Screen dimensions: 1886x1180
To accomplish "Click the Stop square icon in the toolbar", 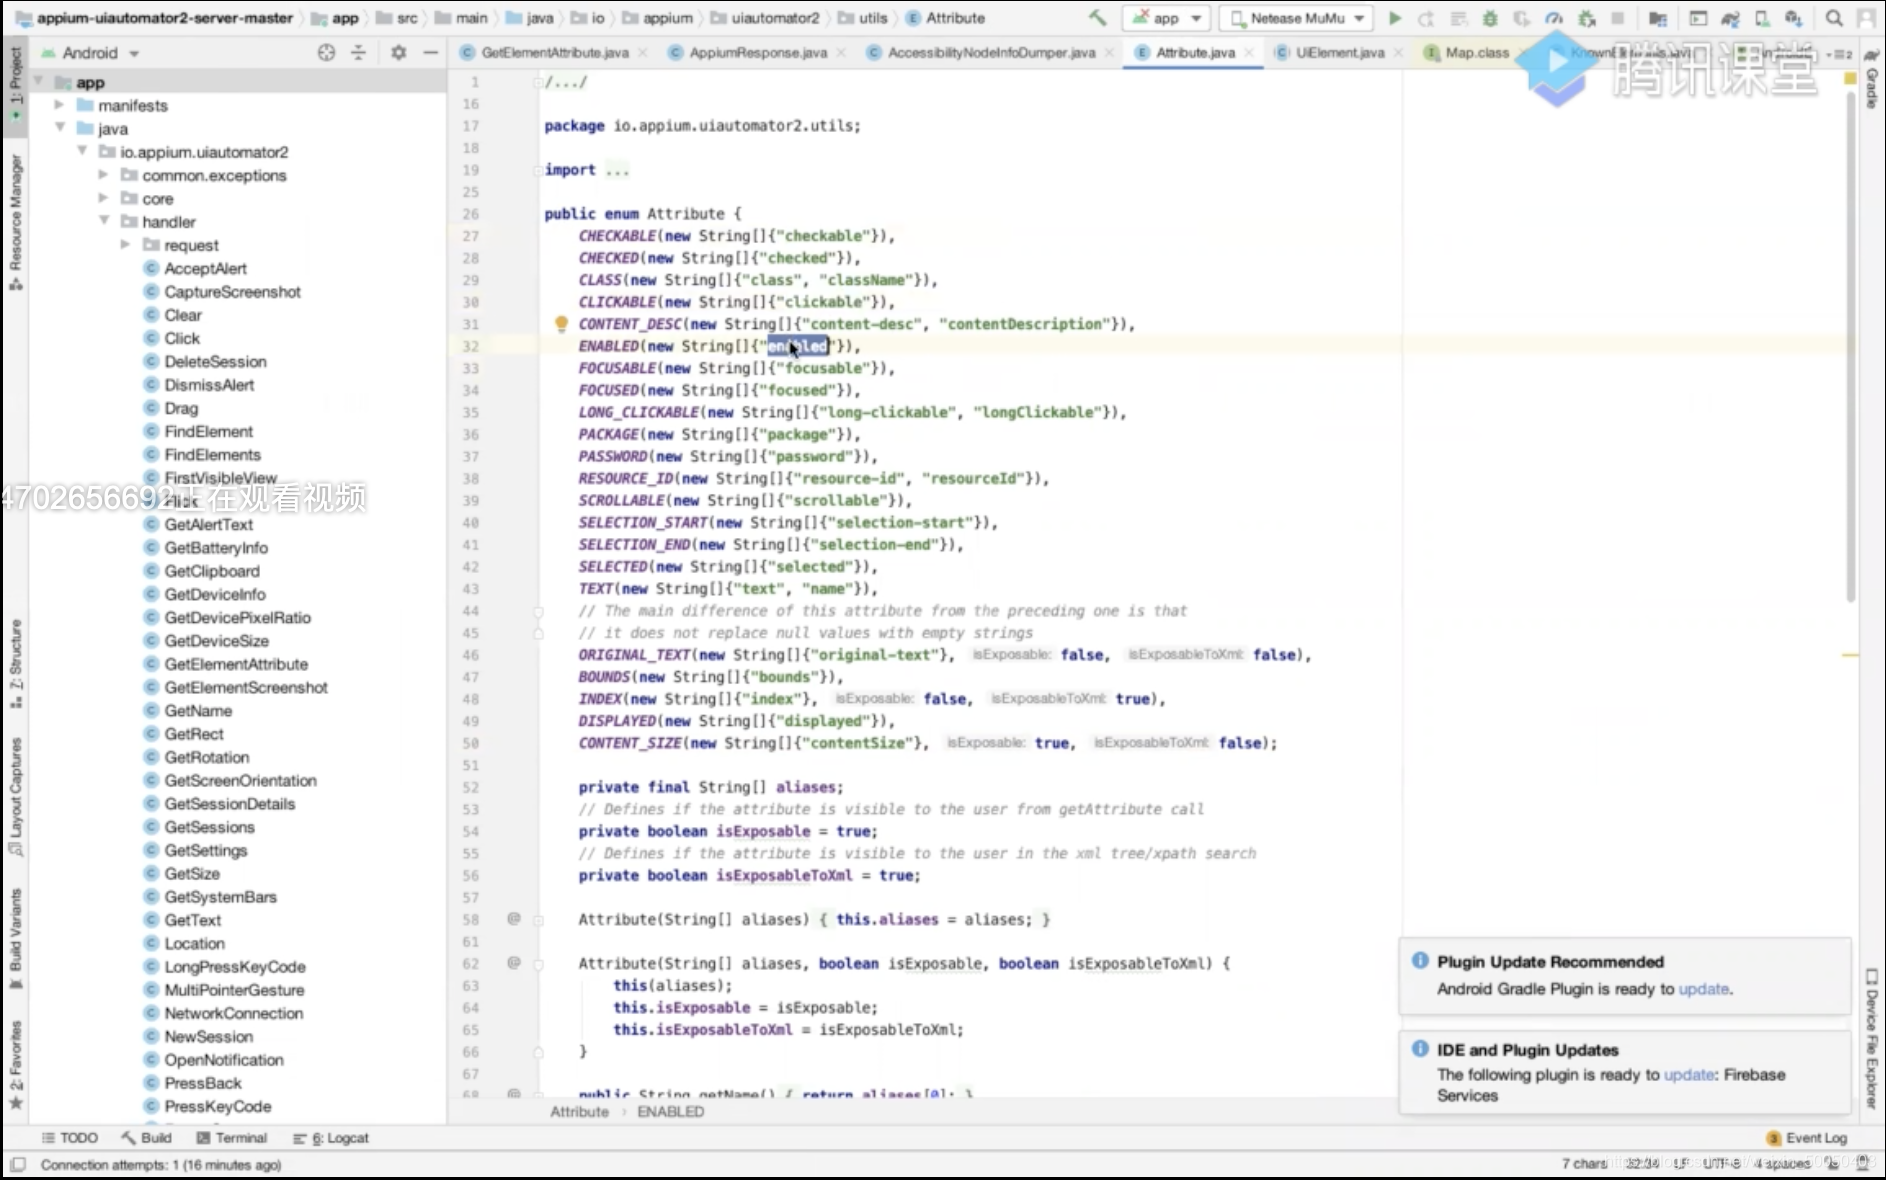I will click(1617, 18).
